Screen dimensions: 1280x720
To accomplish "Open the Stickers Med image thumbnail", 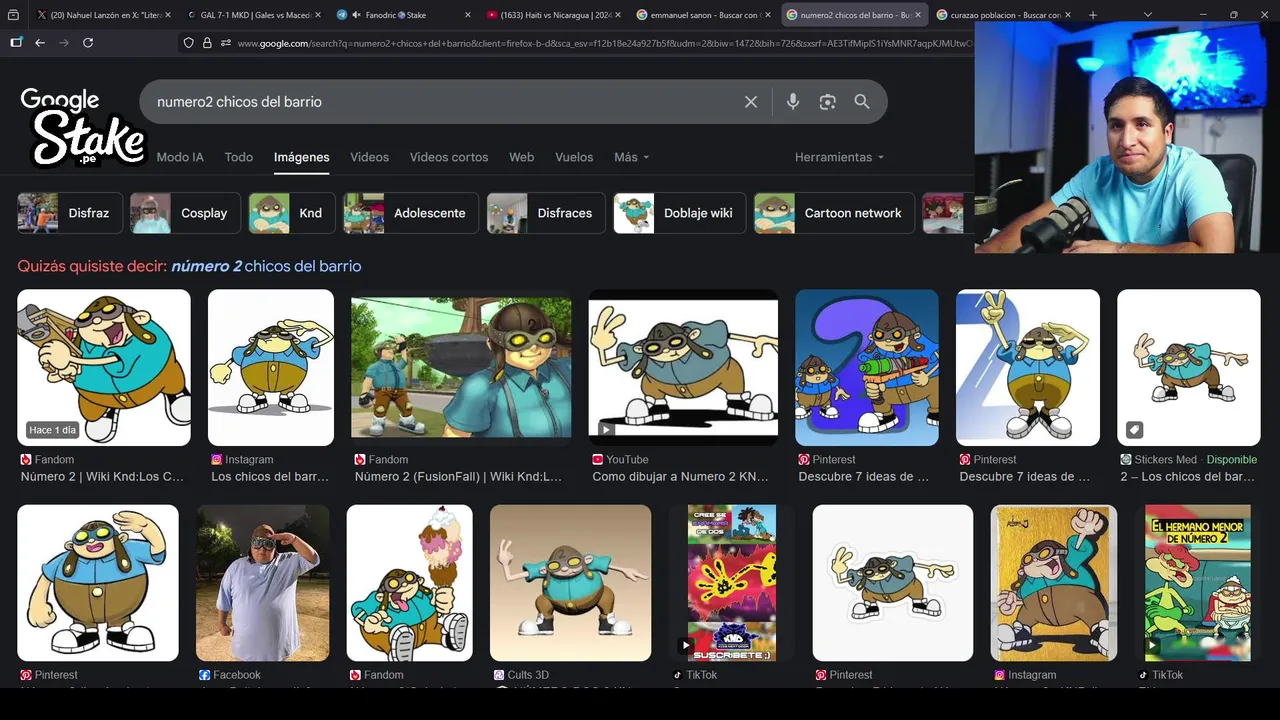I will coord(1189,367).
